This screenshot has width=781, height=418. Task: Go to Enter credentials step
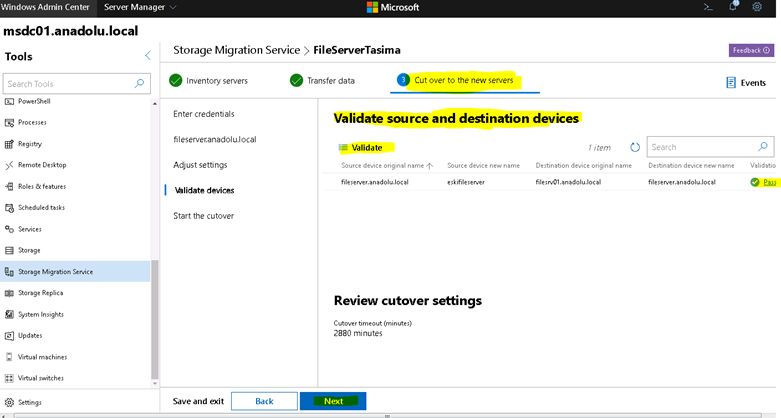pos(204,114)
